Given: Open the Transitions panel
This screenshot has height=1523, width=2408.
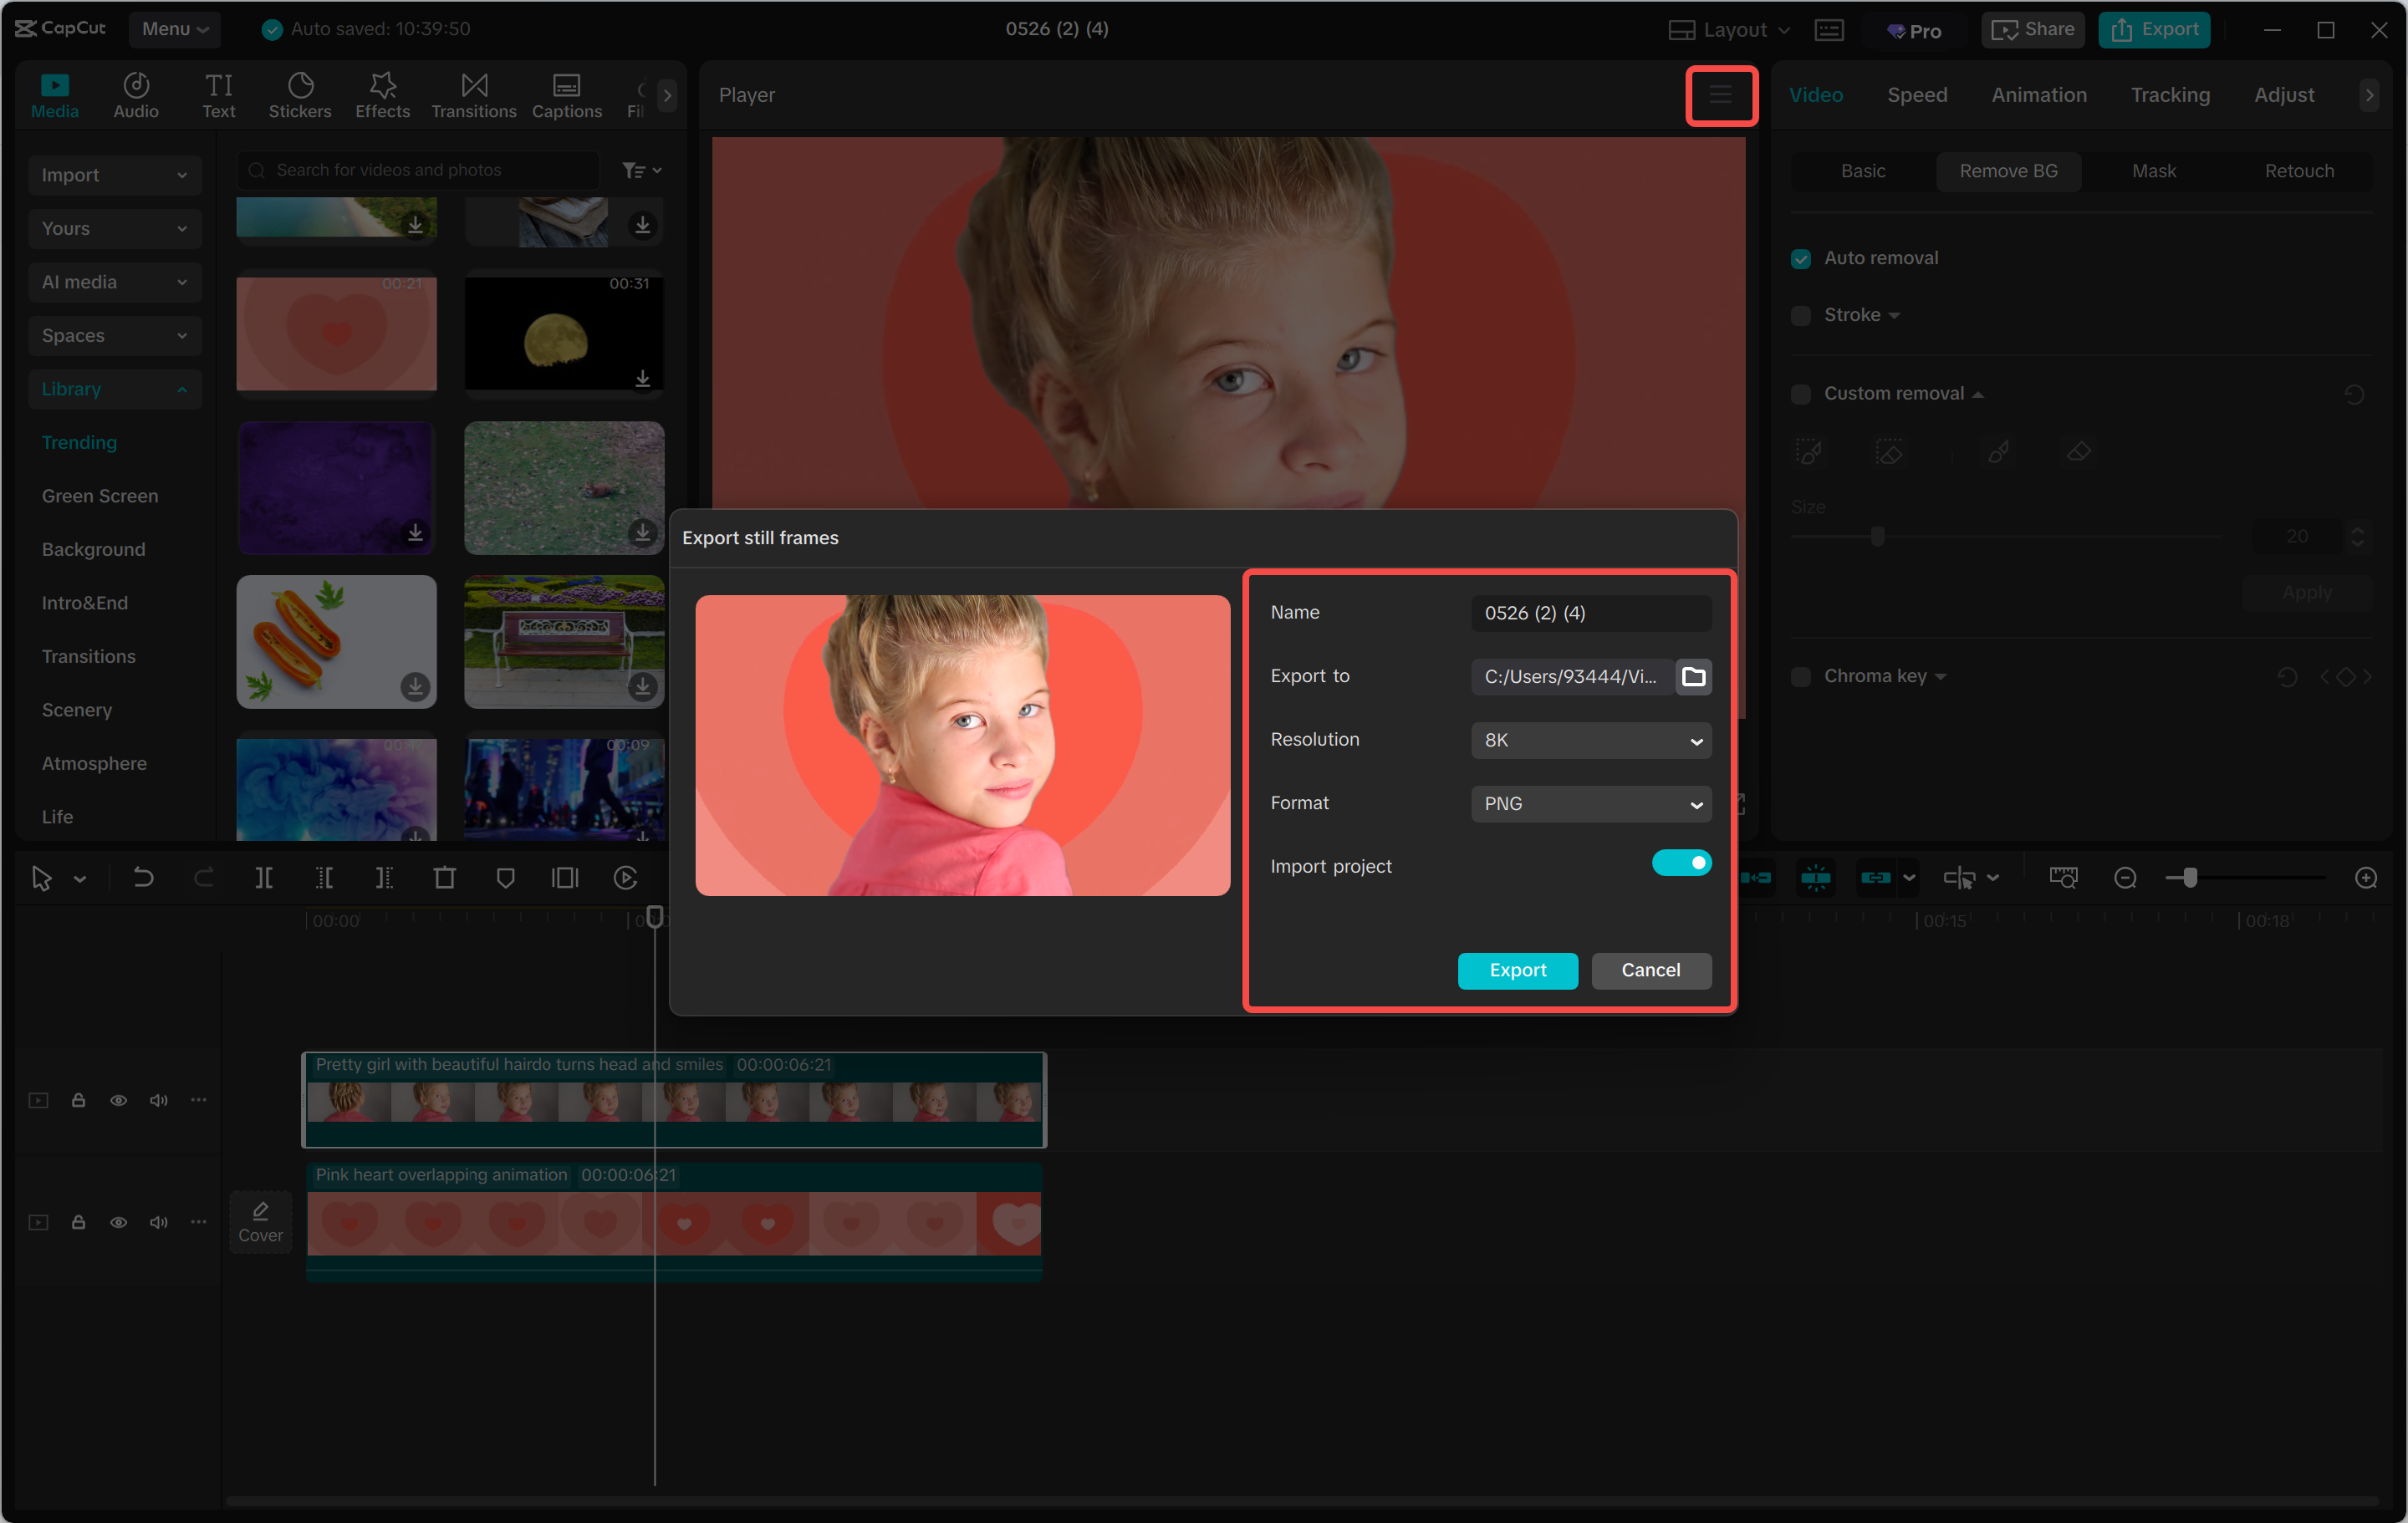Looking at the screenshot, I should click(x=473, y=95).
